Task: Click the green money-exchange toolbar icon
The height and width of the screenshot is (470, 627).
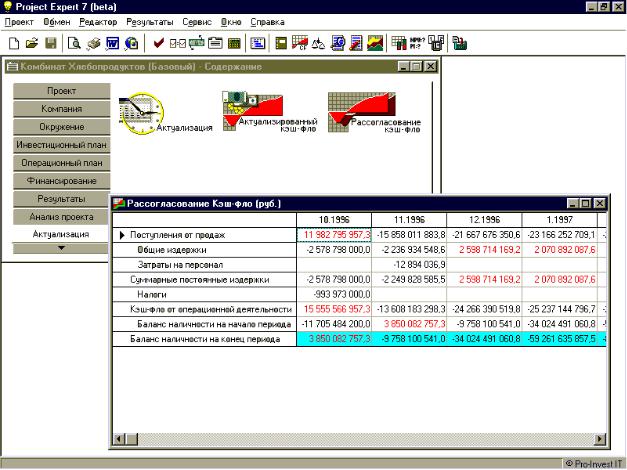Action: point(196,43)
